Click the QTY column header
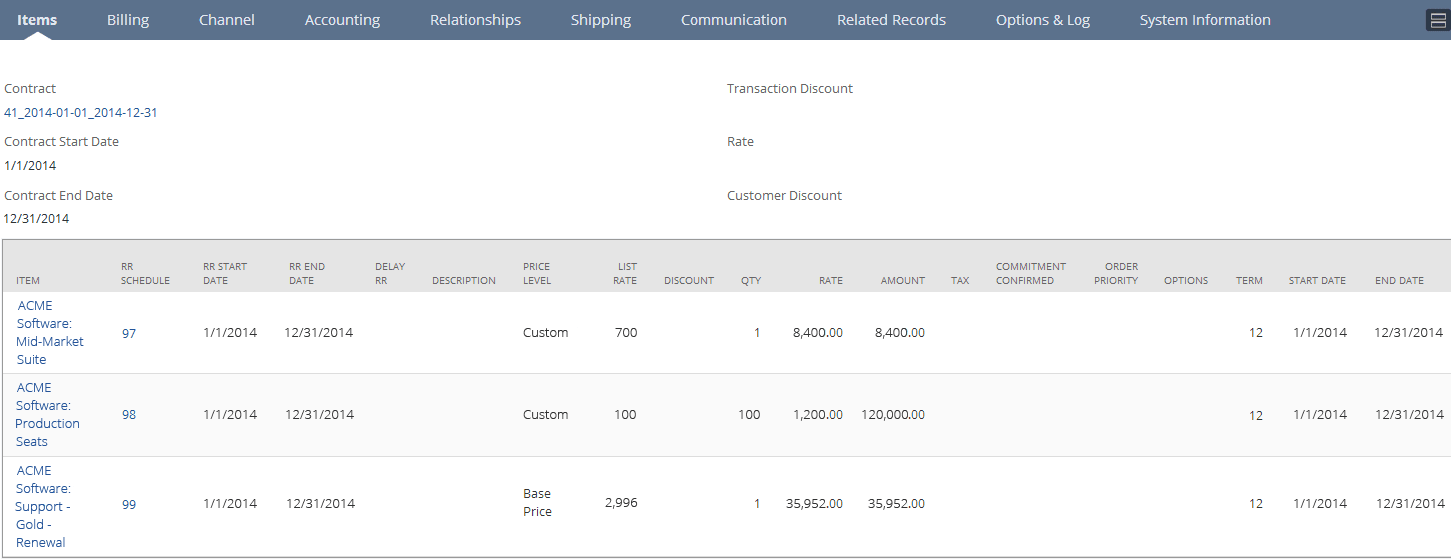Viewport: 1451px width, 559px height. [x=751, y=281]
